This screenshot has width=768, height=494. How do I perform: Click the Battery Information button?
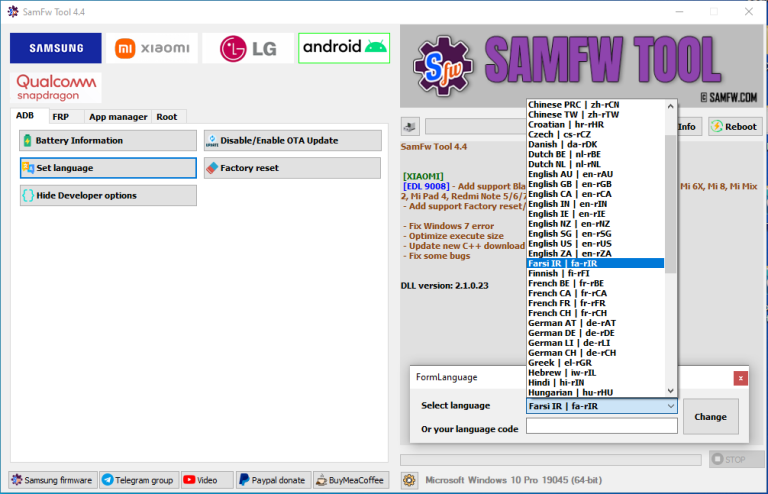click(x=108, y=141)
